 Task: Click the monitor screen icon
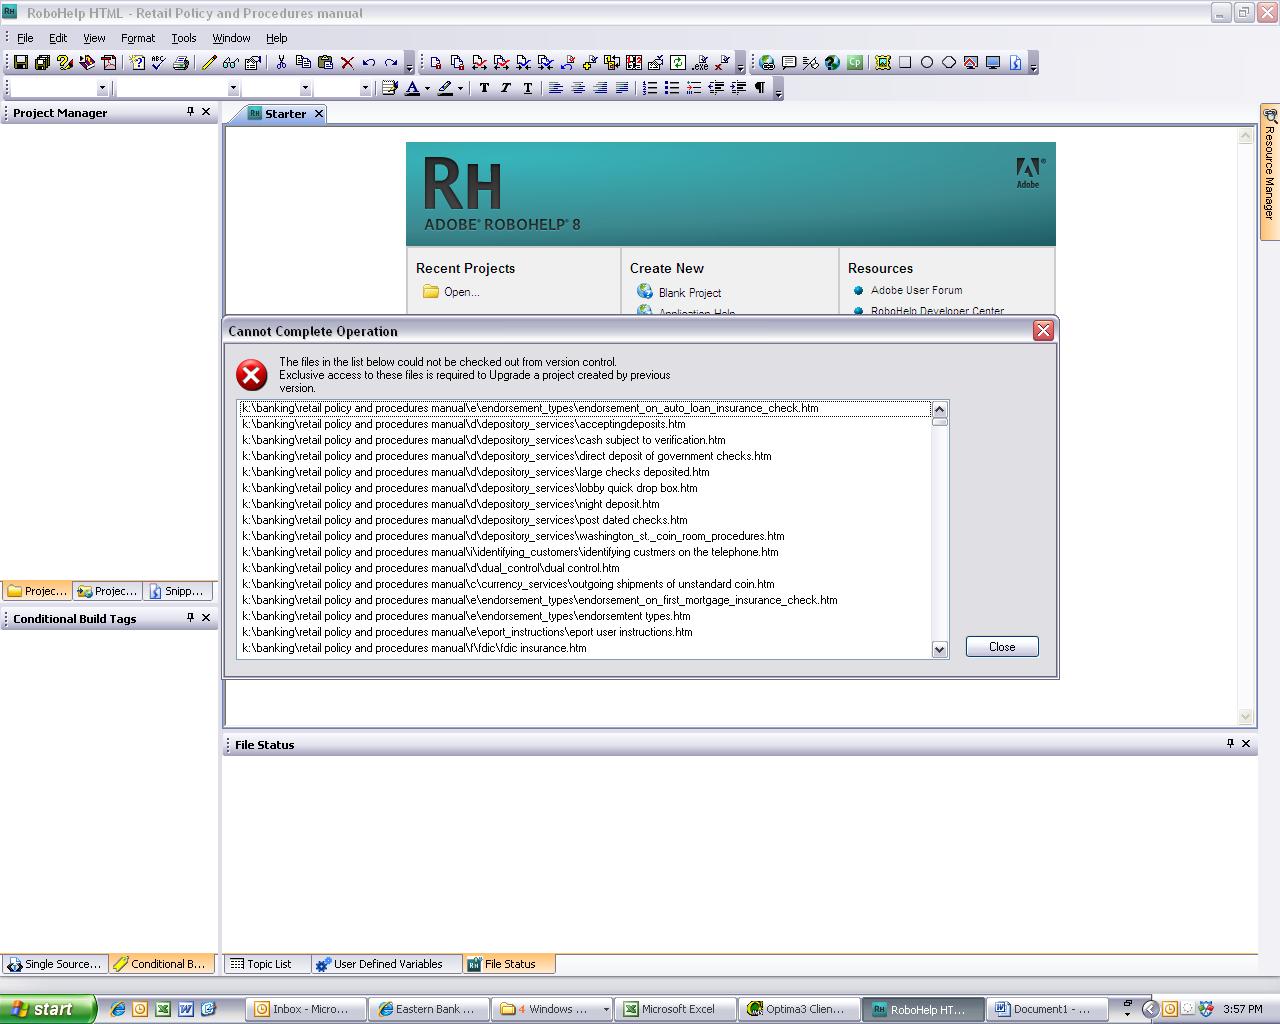point(993,62)
